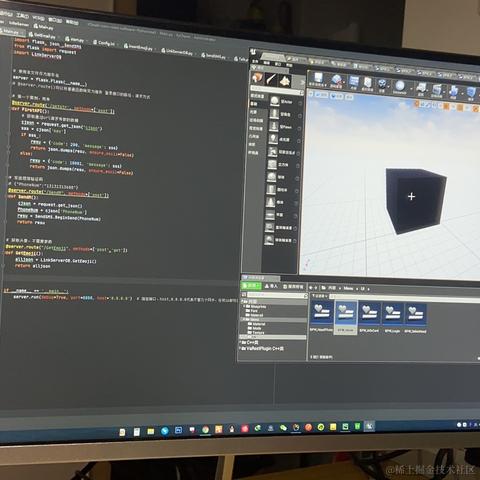The width and height of the screenshot is (480, 480).
Task: Select the dark cube in viewport
Action: (415, 201)
